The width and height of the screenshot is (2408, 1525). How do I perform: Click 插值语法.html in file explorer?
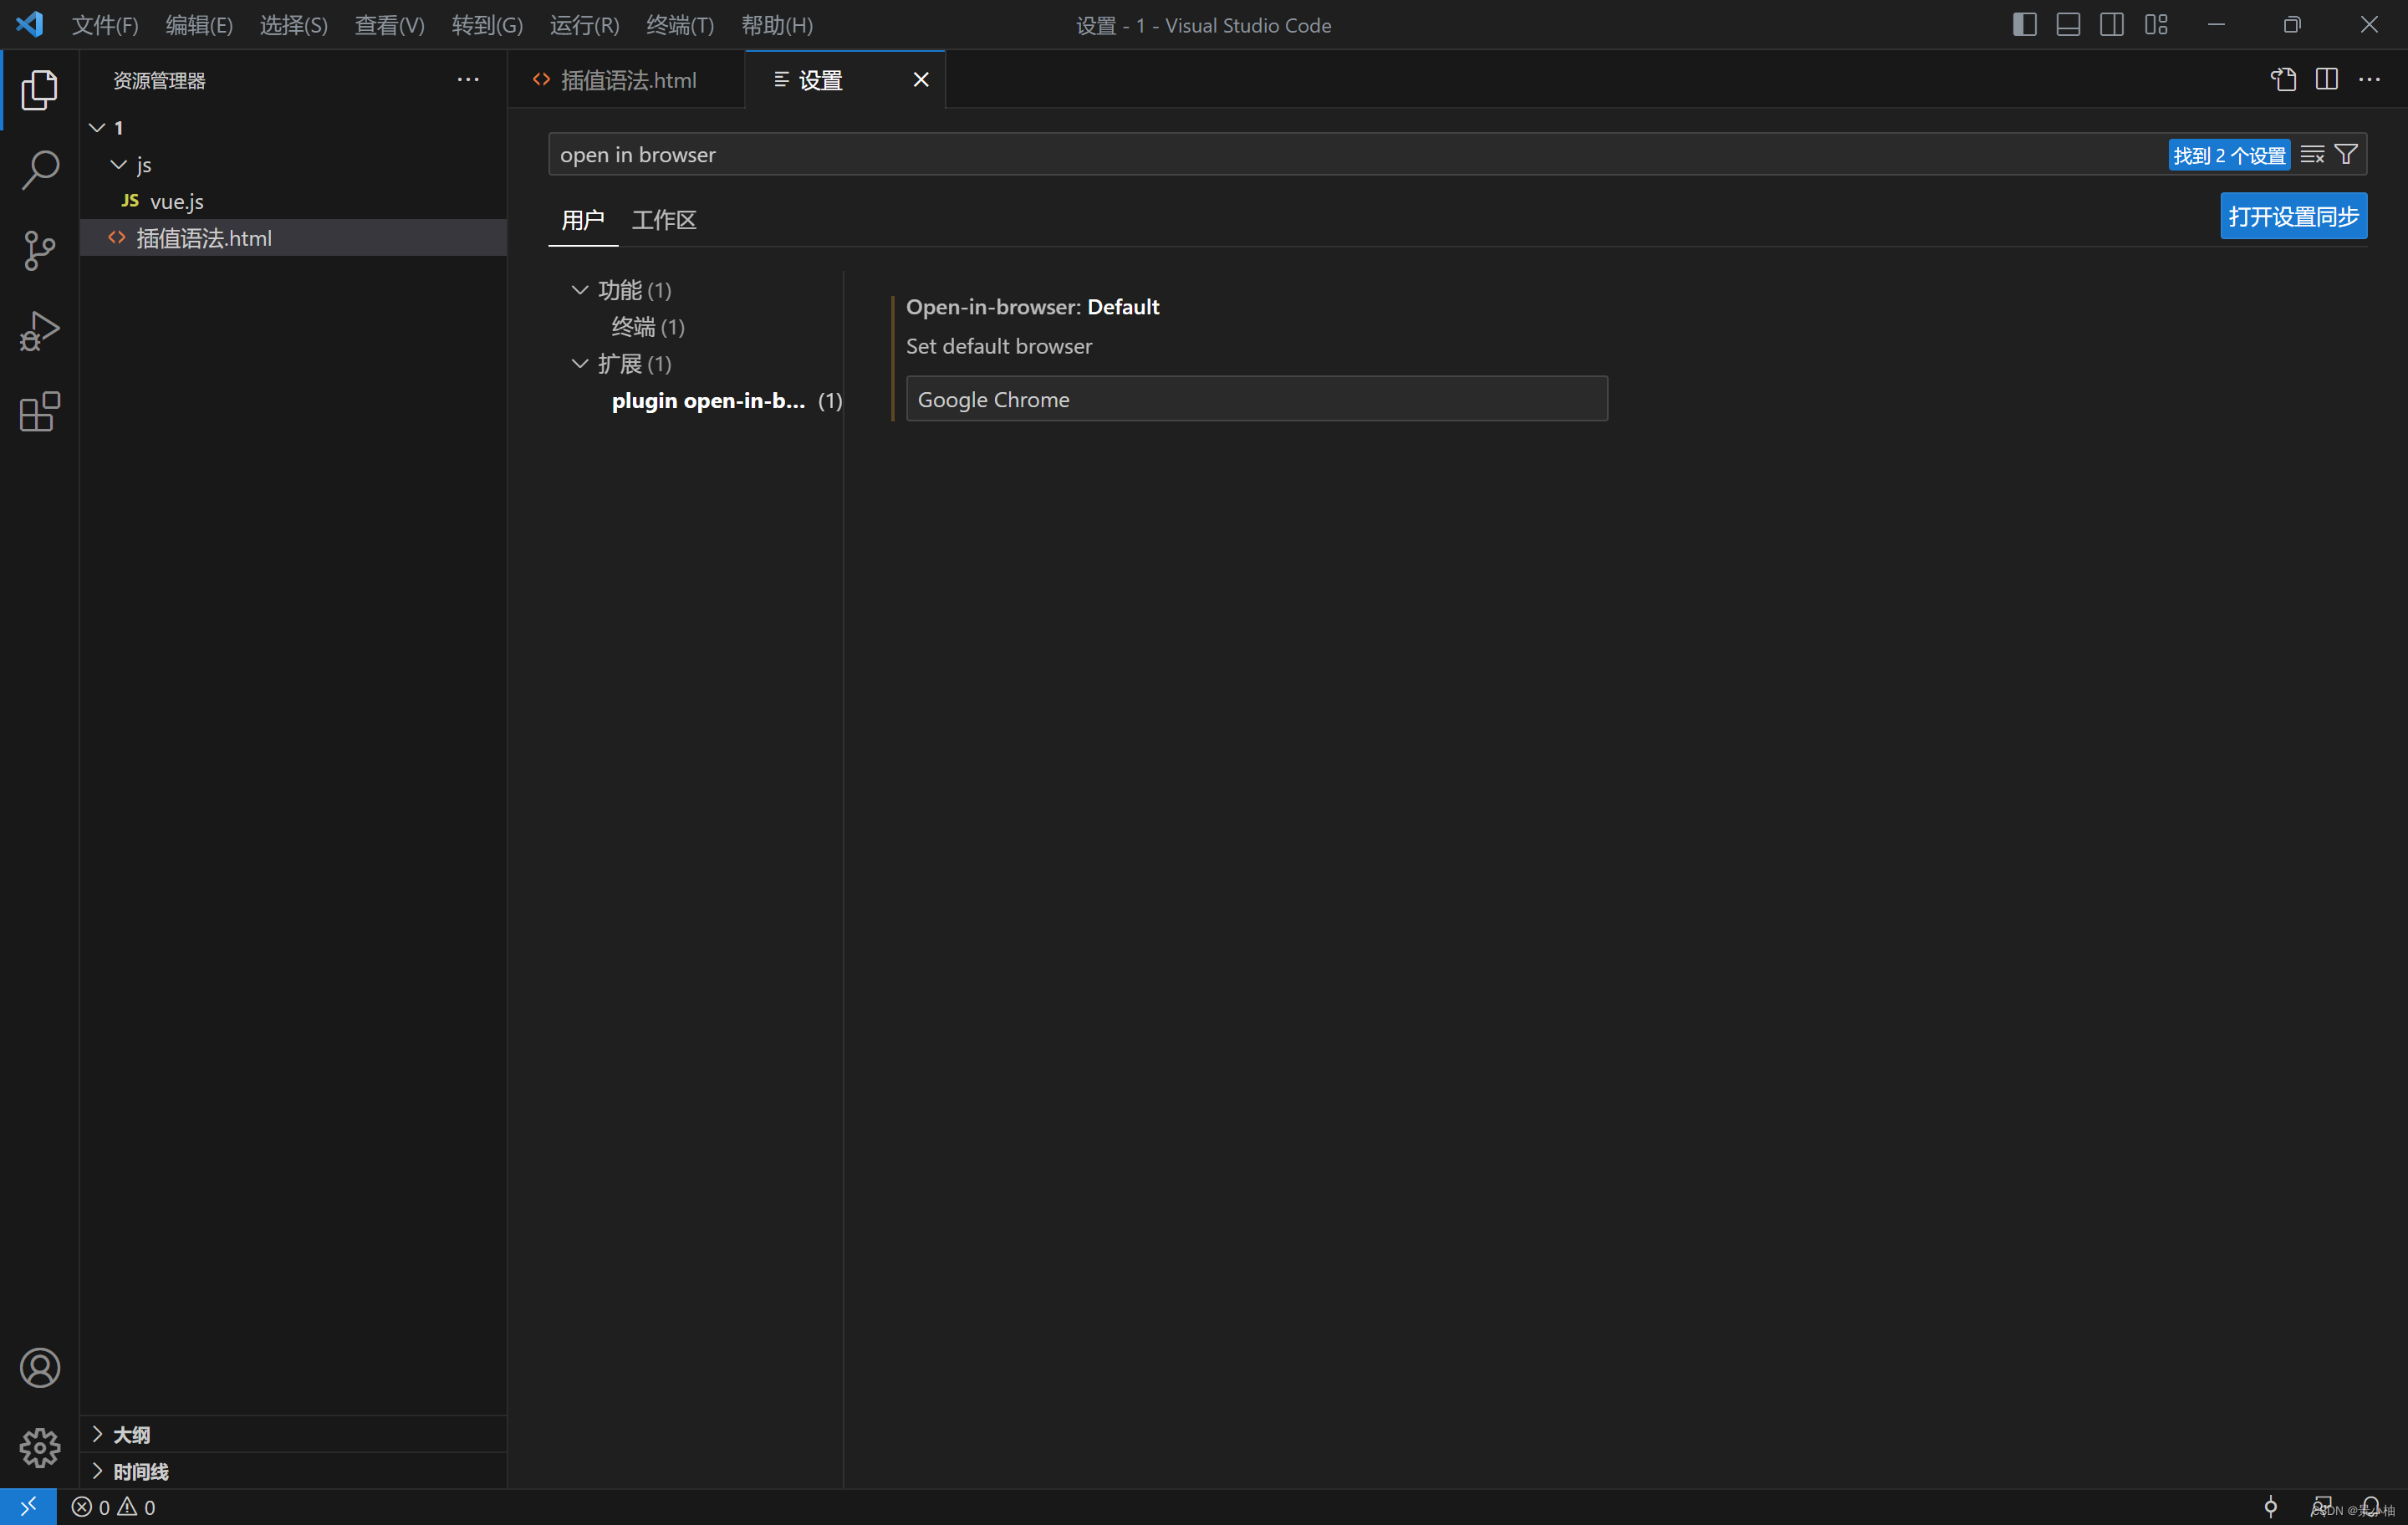[202, 237]
